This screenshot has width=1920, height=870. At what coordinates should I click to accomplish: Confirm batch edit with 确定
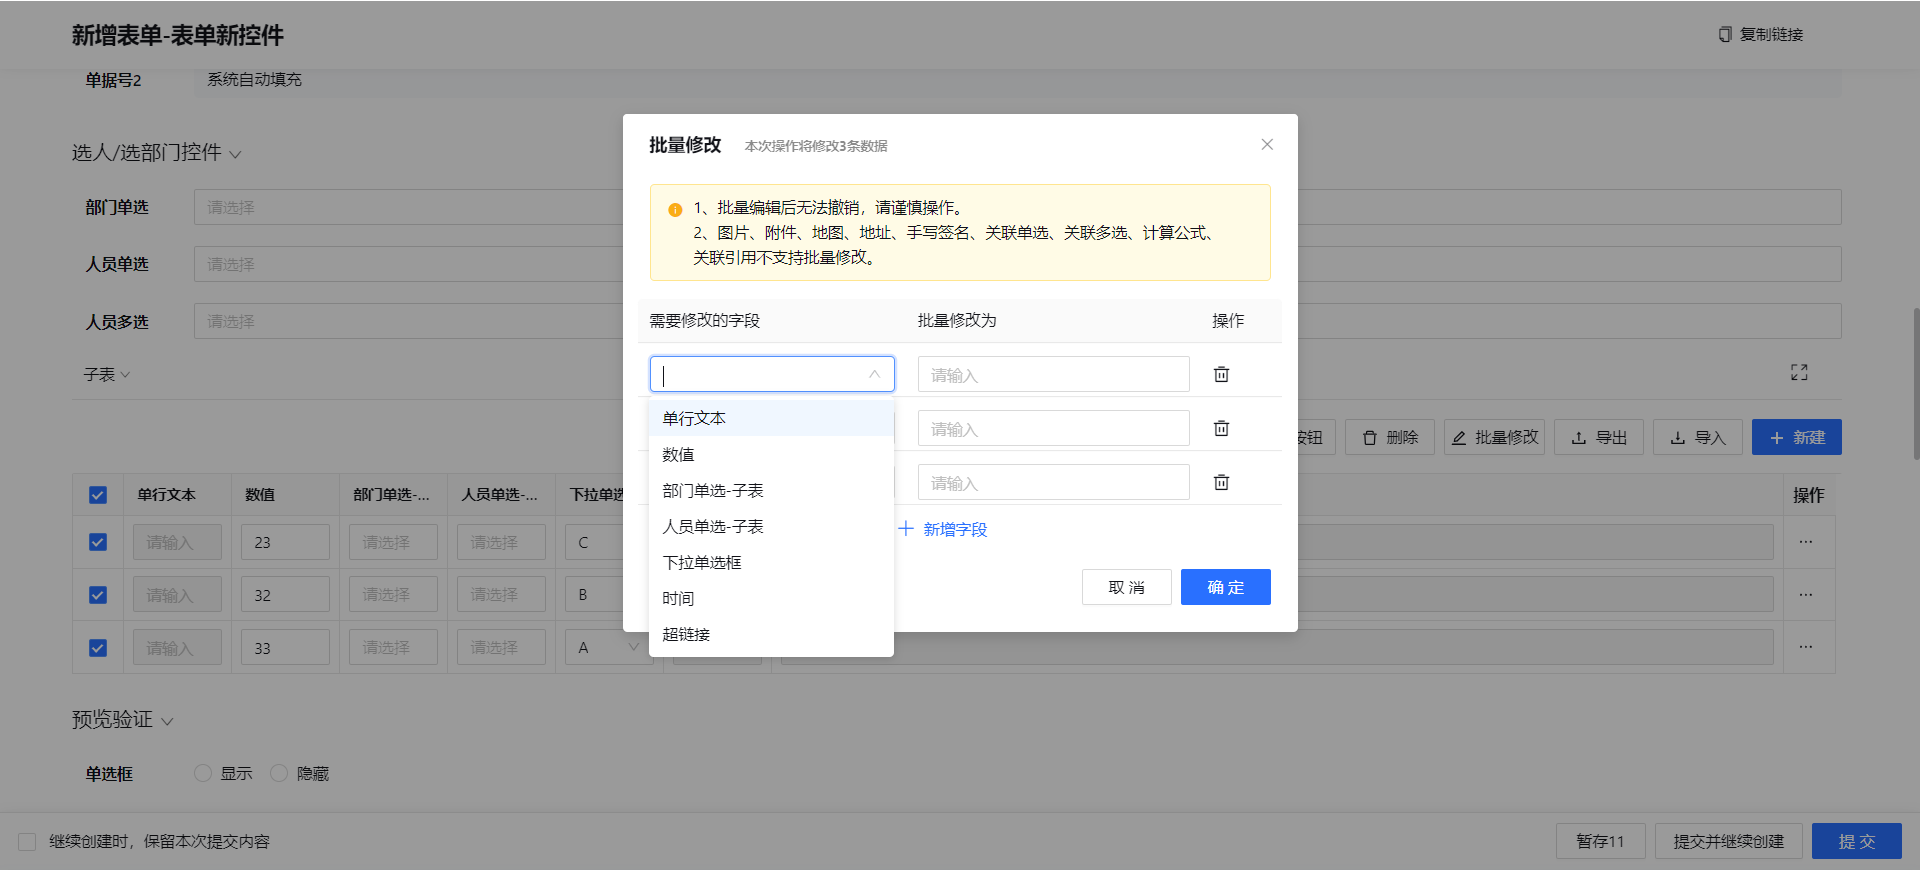[x=1226, y=587]
